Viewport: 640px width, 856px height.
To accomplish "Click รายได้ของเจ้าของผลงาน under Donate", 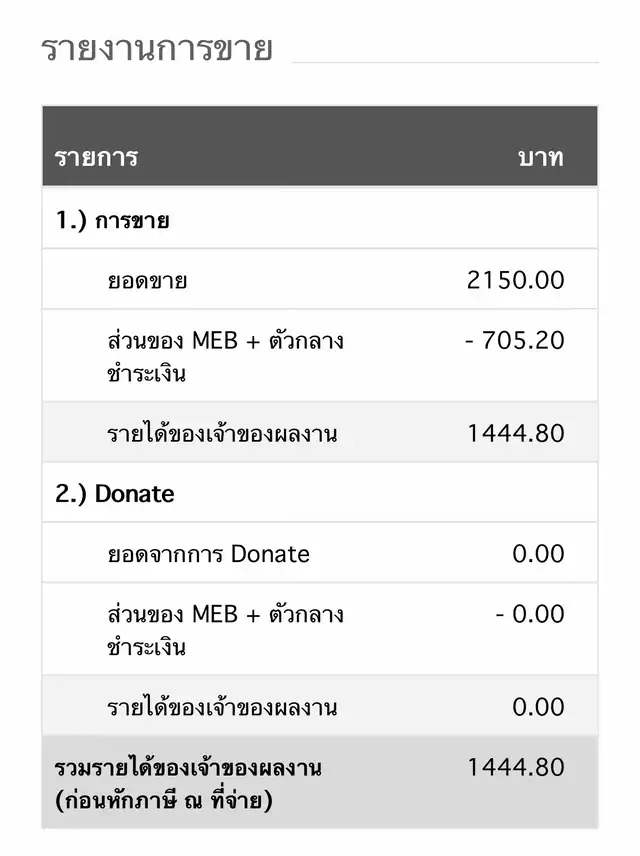I will click(x=222, y=708).
